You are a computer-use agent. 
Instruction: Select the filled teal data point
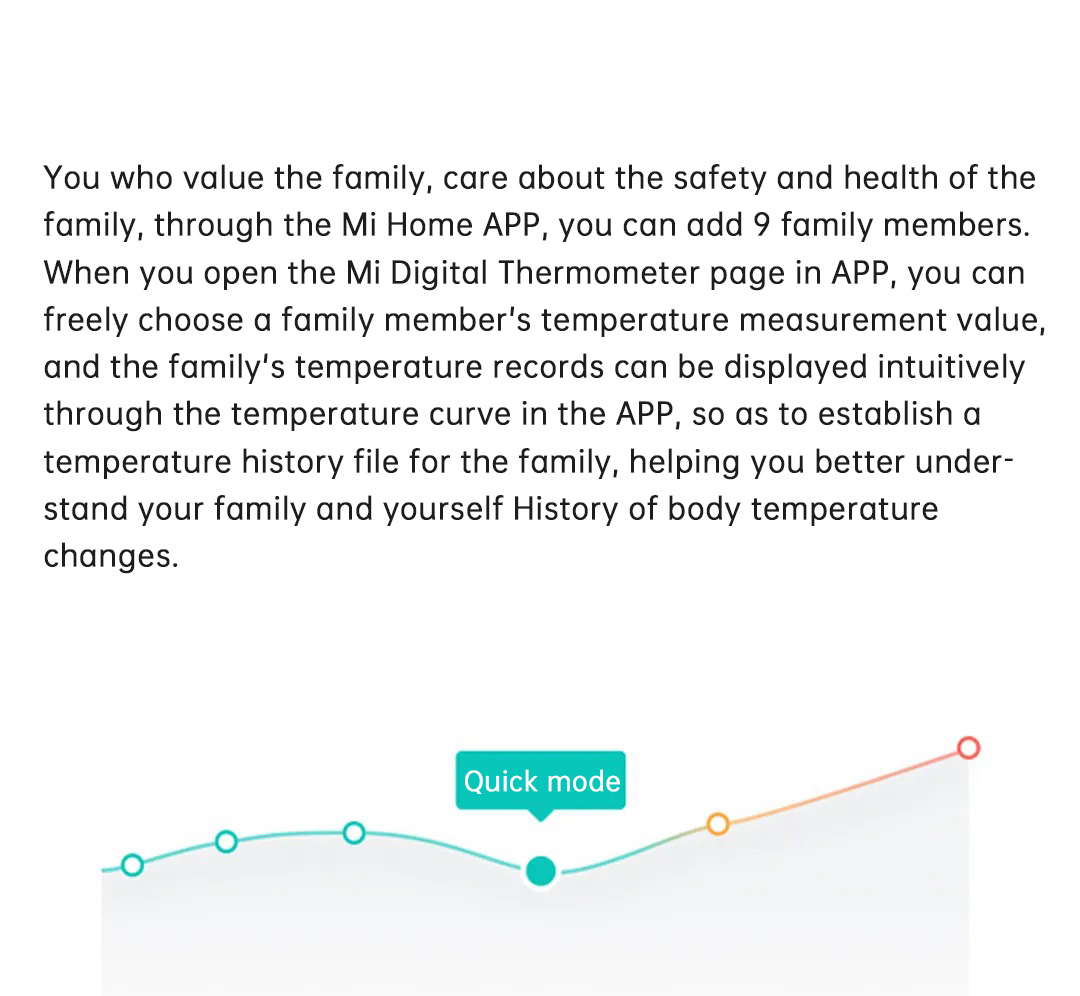[541, 871]
